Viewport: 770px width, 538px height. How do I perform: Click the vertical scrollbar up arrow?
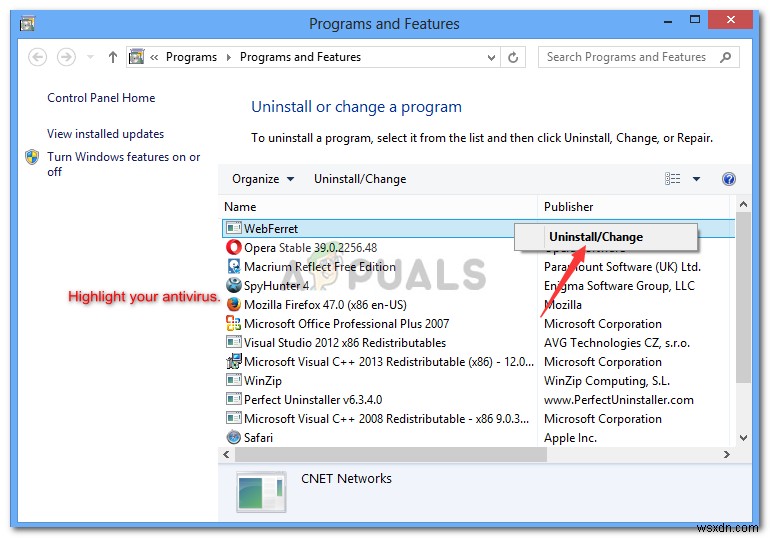click(743, 204)
